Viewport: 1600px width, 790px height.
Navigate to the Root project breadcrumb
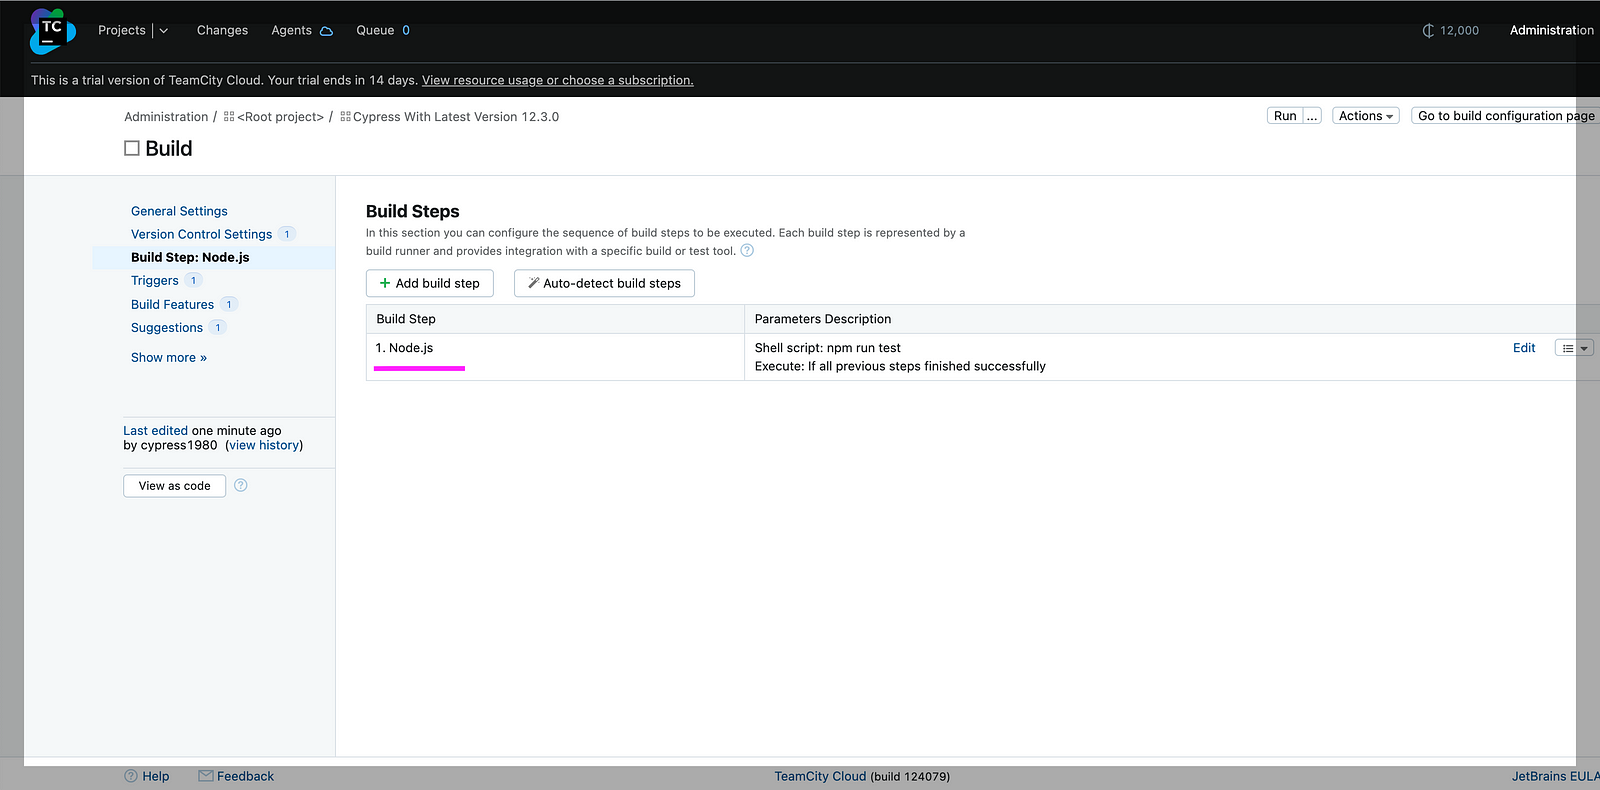pos(281,117)
